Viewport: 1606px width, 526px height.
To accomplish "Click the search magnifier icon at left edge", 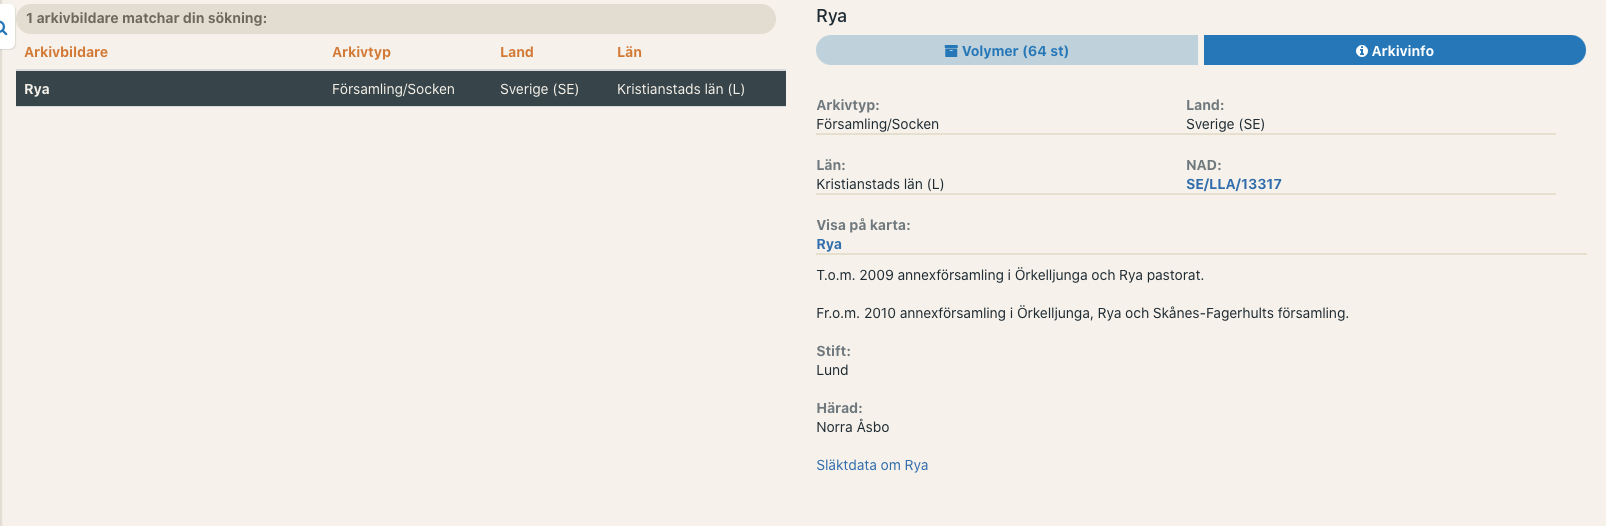I will 4,29.
